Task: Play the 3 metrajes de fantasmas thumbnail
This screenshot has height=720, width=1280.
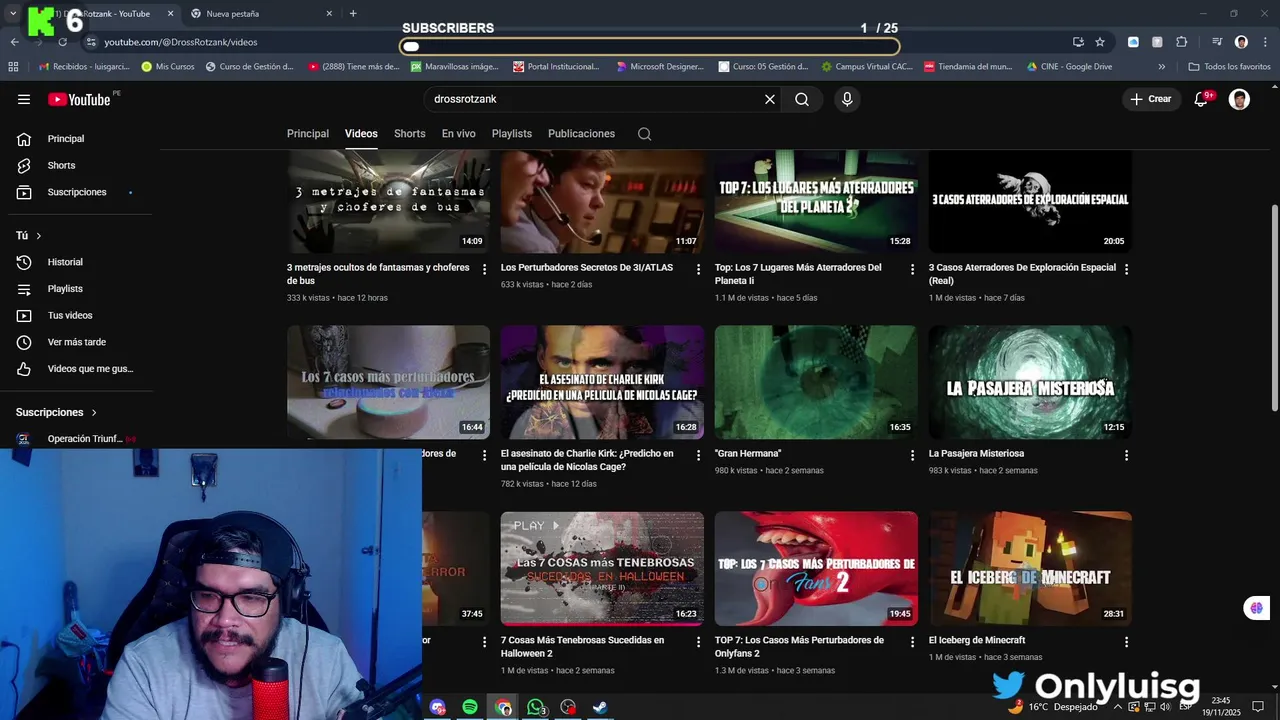Action: pos(388,201)
